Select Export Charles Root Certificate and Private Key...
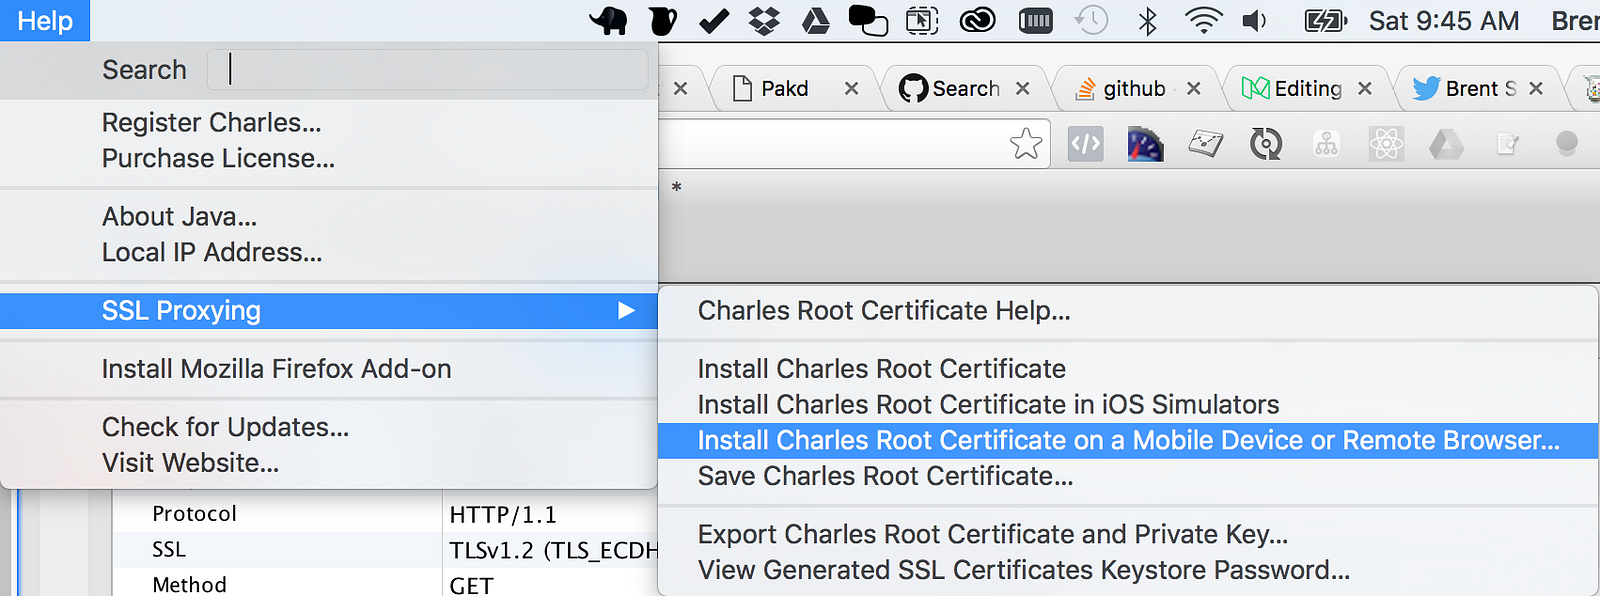This screenshot has width=1600, height=596. 1128,535
